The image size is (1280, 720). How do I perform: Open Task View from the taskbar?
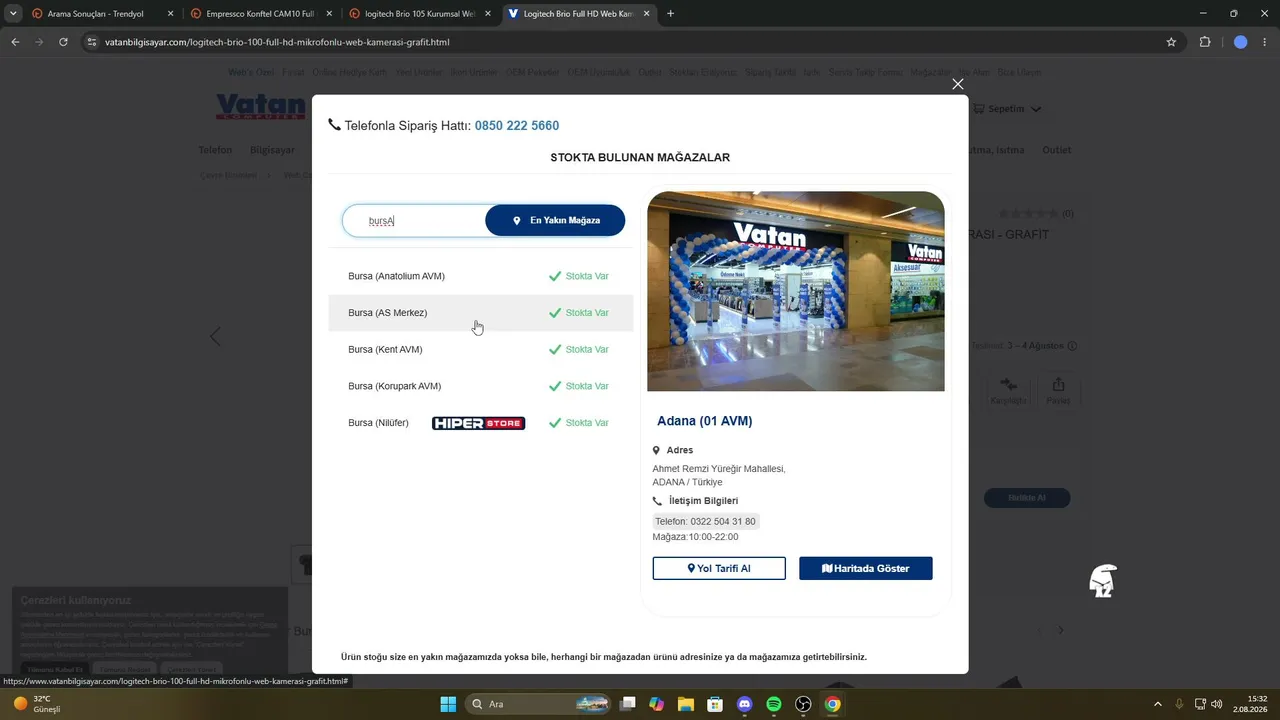[627, 704]
